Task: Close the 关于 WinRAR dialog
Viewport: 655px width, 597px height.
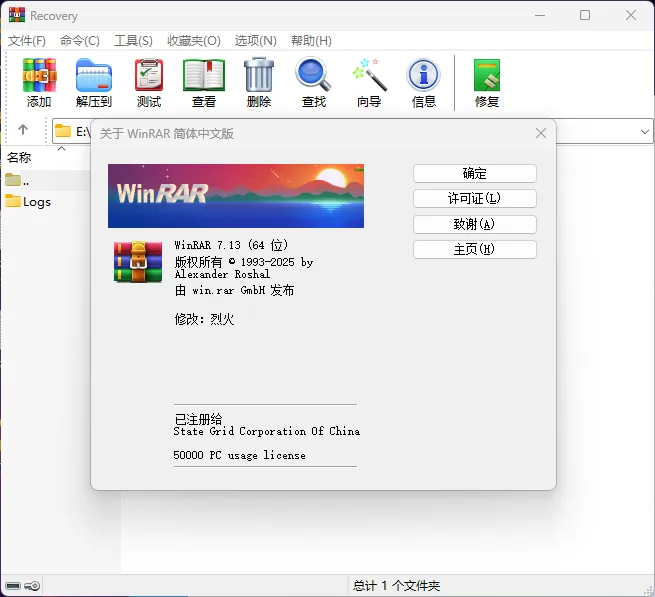Action: coord(541,133)
